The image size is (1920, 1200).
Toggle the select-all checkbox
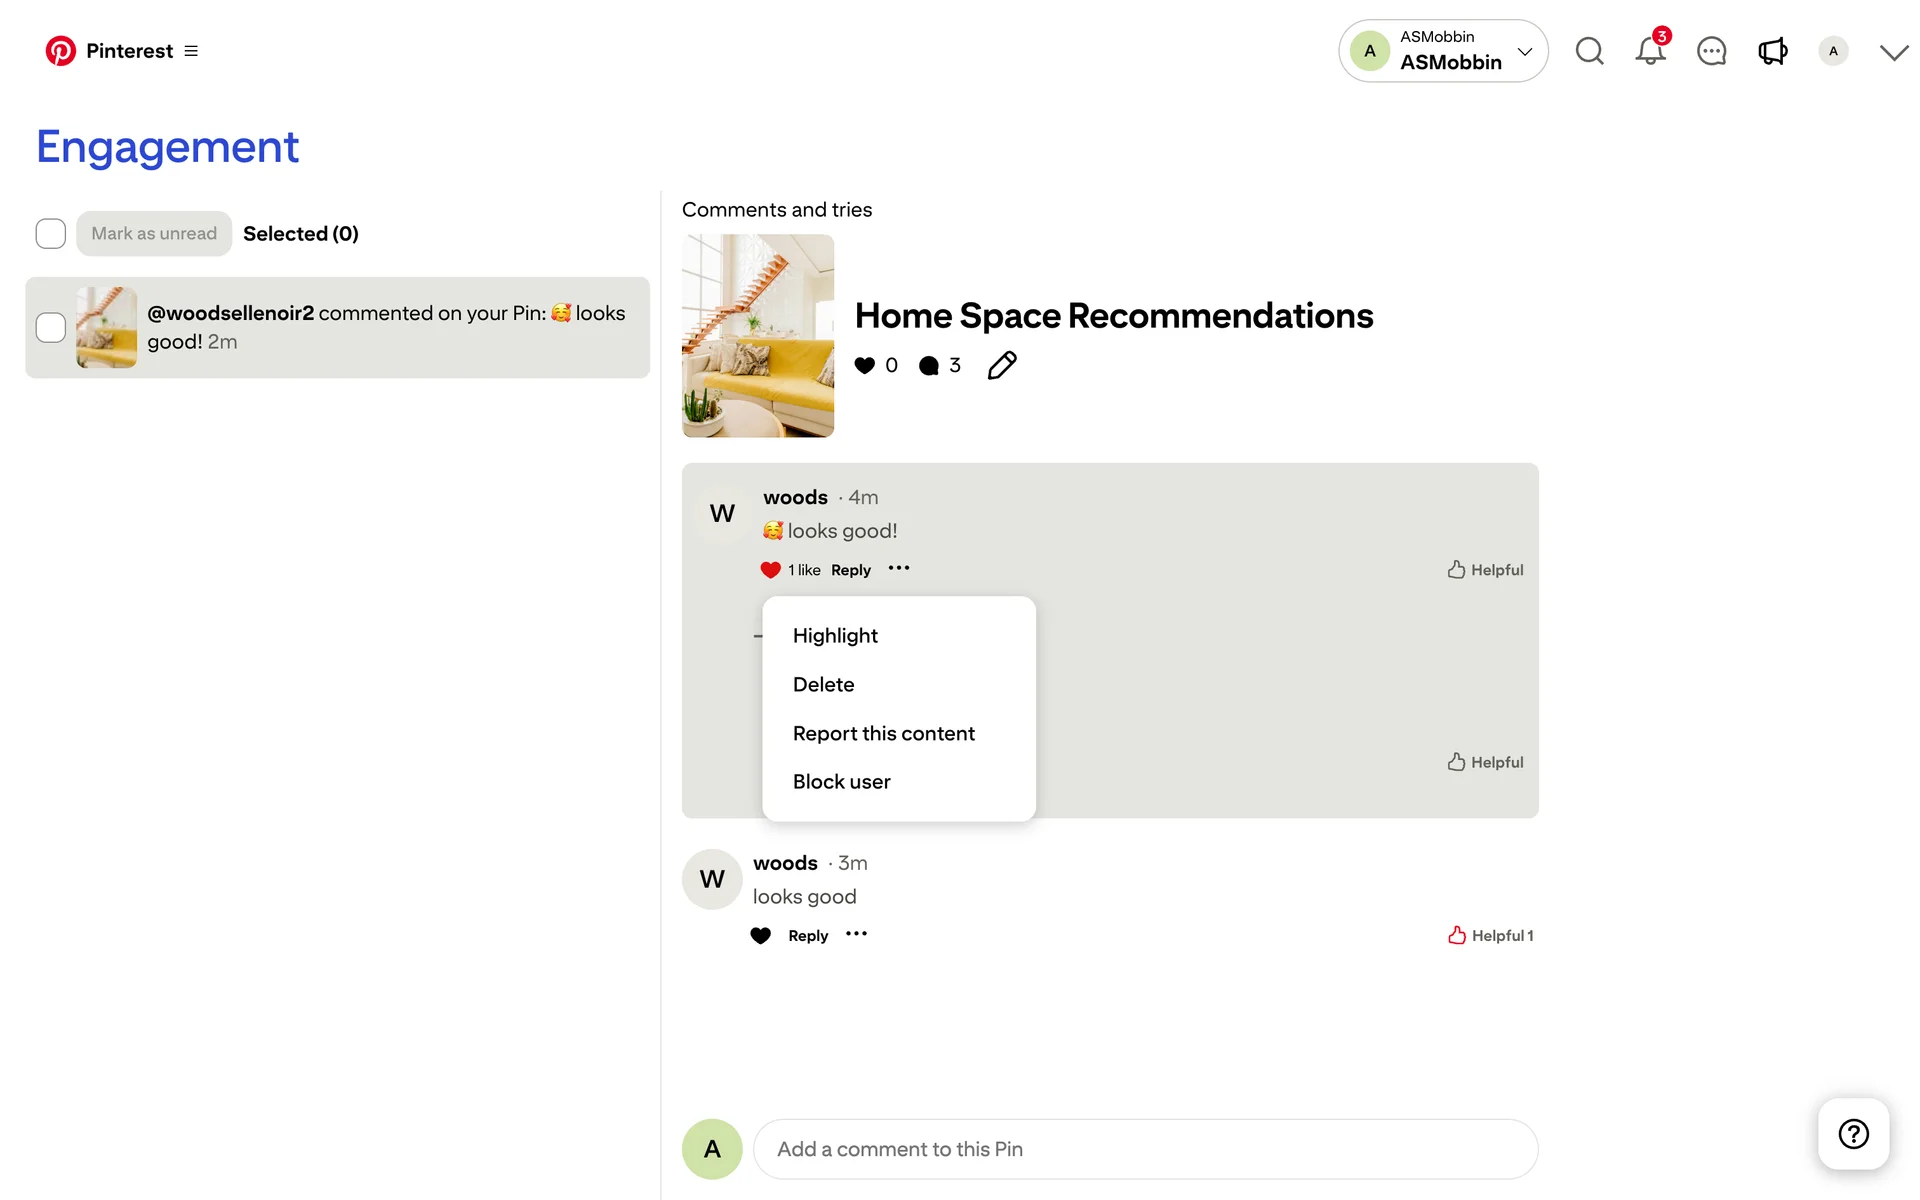pyautogui.click(x=51, y=234)
